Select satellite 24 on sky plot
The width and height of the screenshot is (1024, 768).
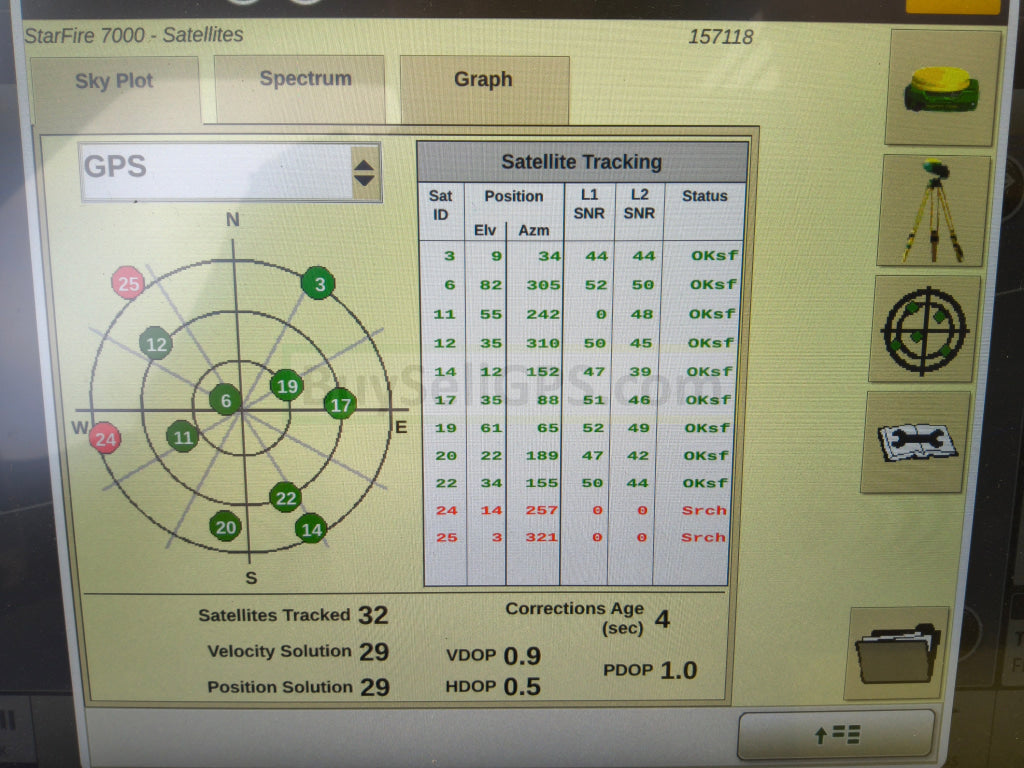pyautogui.click(x=105, y=438)
